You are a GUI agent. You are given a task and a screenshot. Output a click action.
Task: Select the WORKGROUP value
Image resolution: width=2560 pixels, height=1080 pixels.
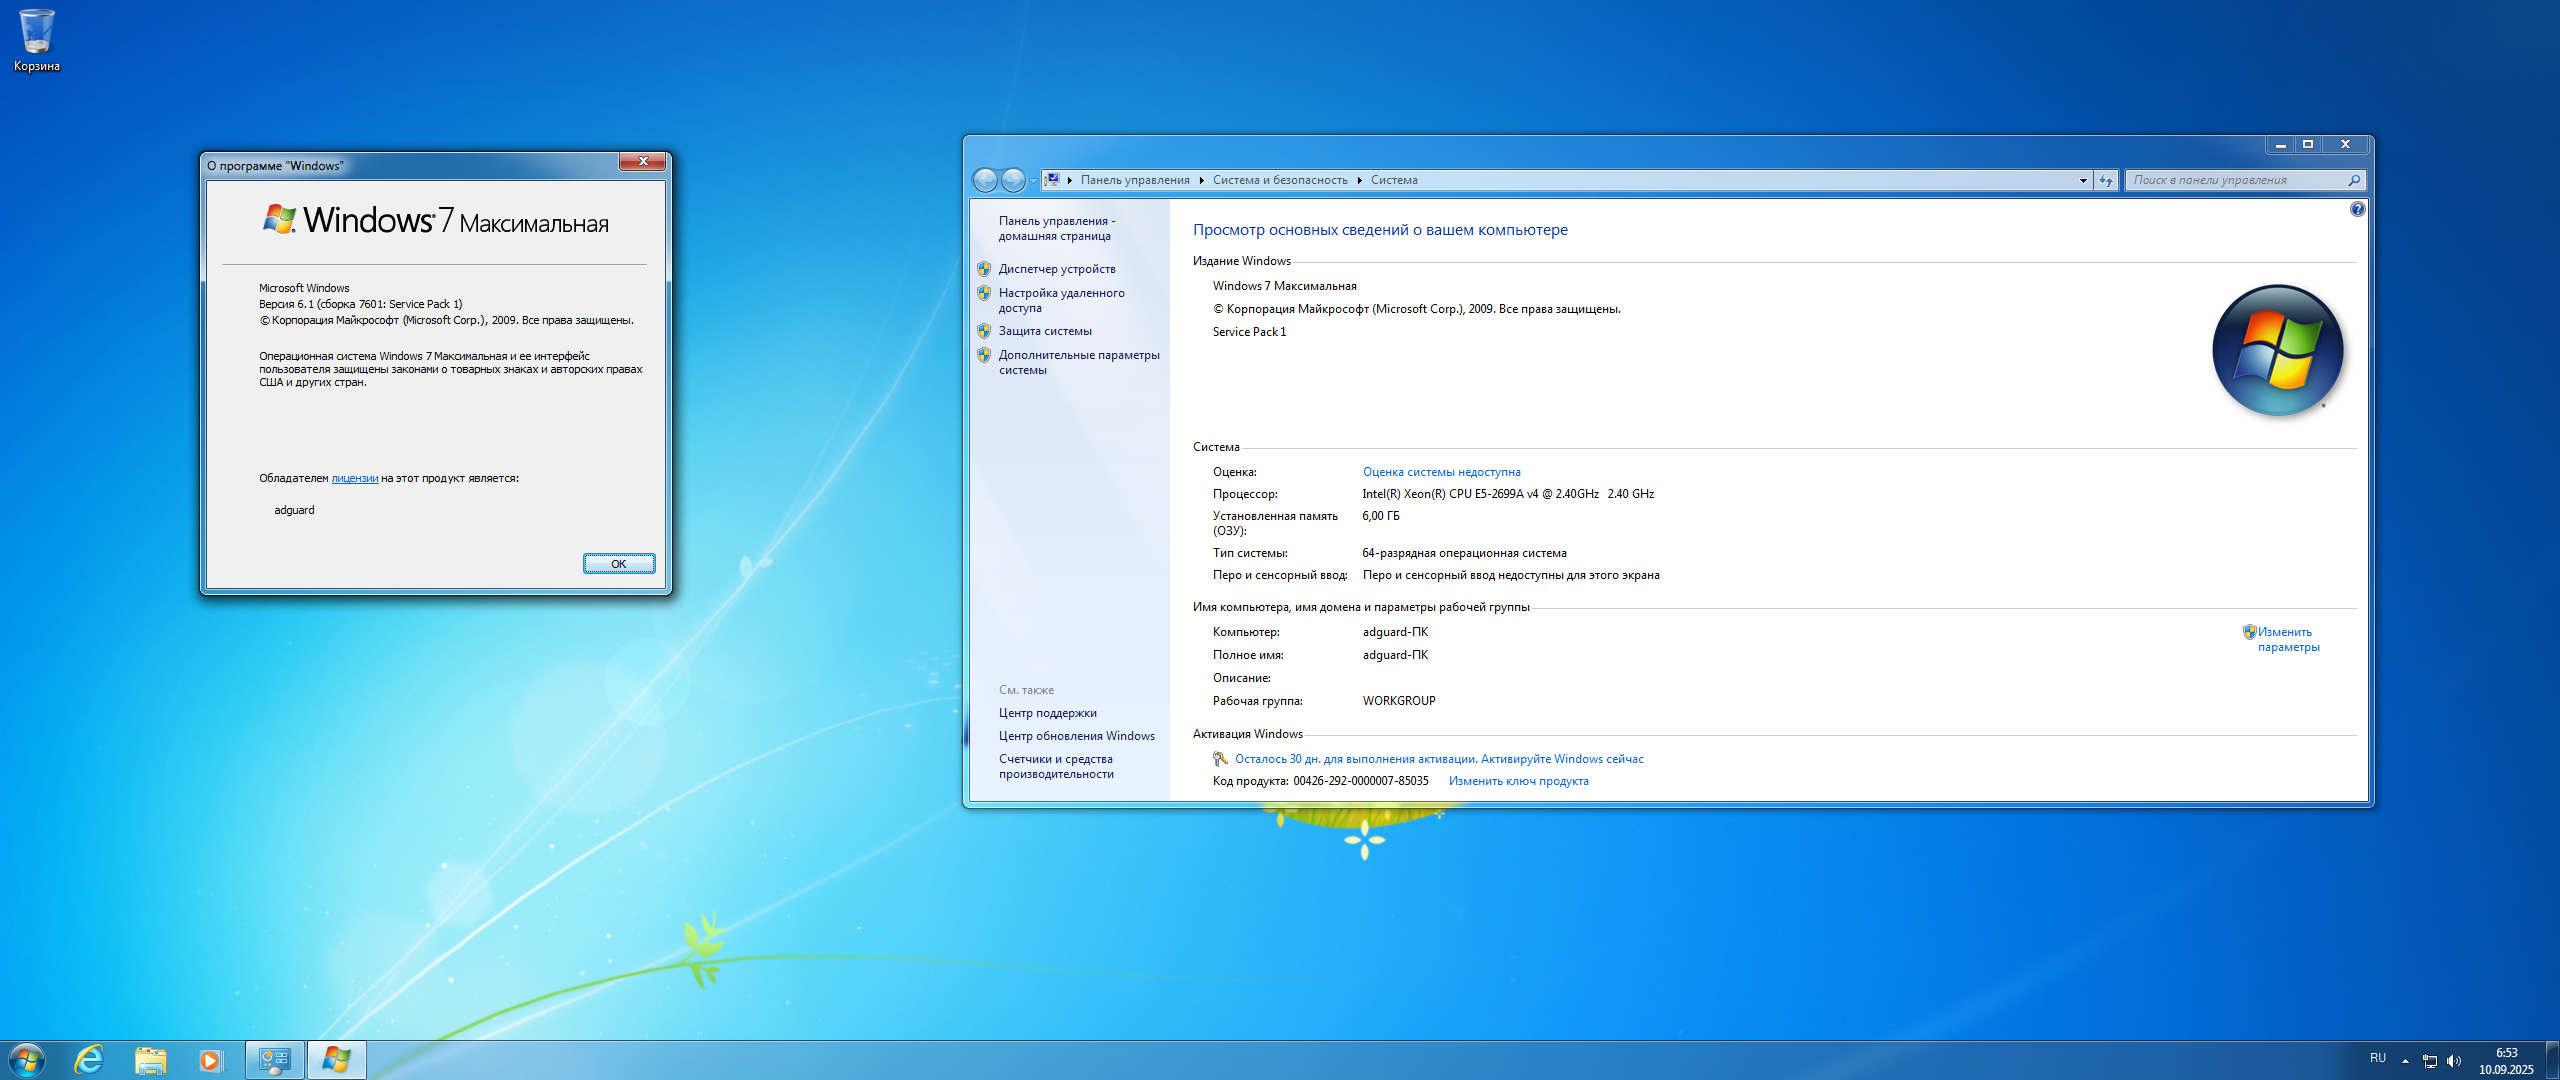click(1399, 701)
